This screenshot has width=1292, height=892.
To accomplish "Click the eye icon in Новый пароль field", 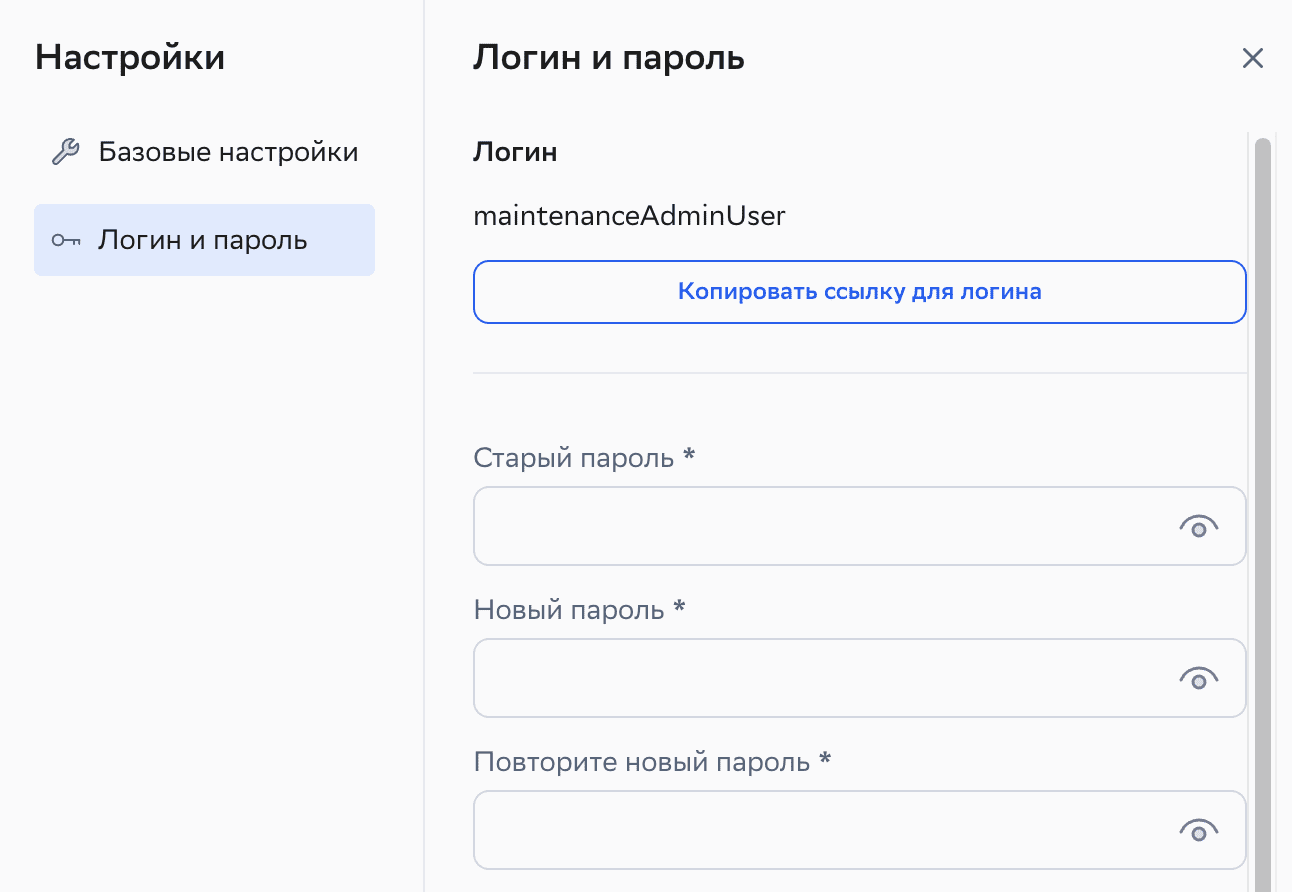I will point(1199,678).
